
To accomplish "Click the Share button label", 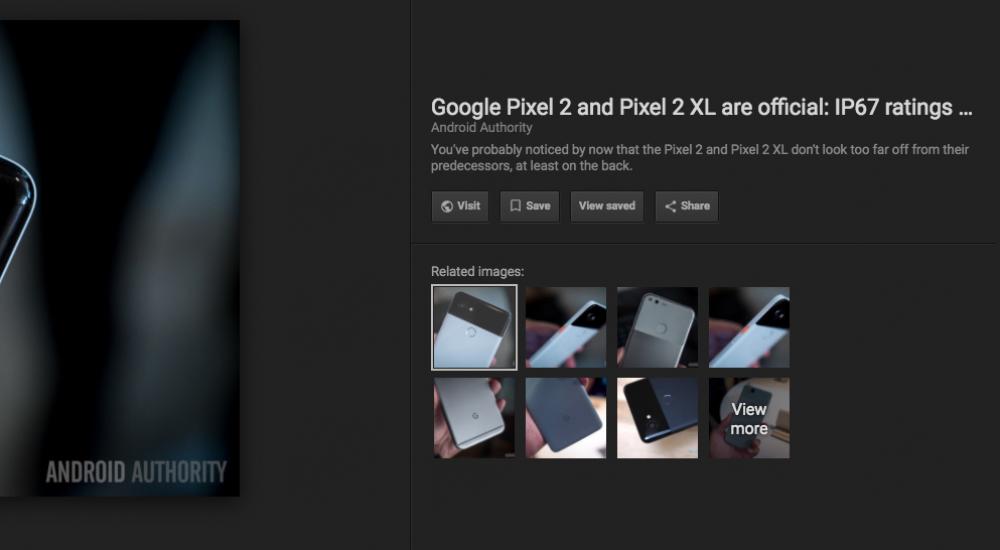I will click(x=695, y=205).
